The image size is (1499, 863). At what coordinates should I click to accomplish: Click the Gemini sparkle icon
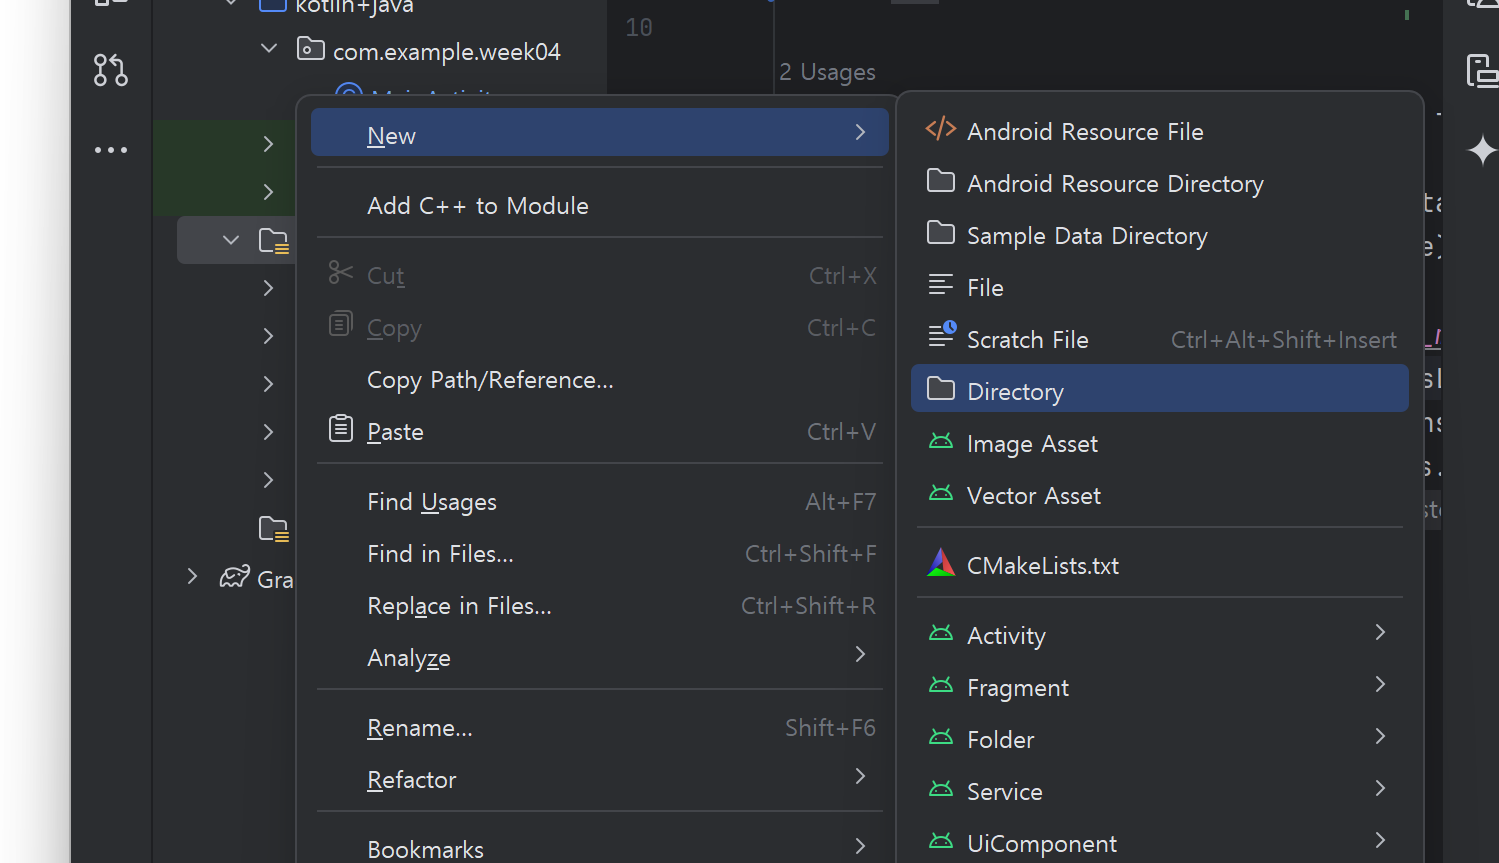point(1481,150)
